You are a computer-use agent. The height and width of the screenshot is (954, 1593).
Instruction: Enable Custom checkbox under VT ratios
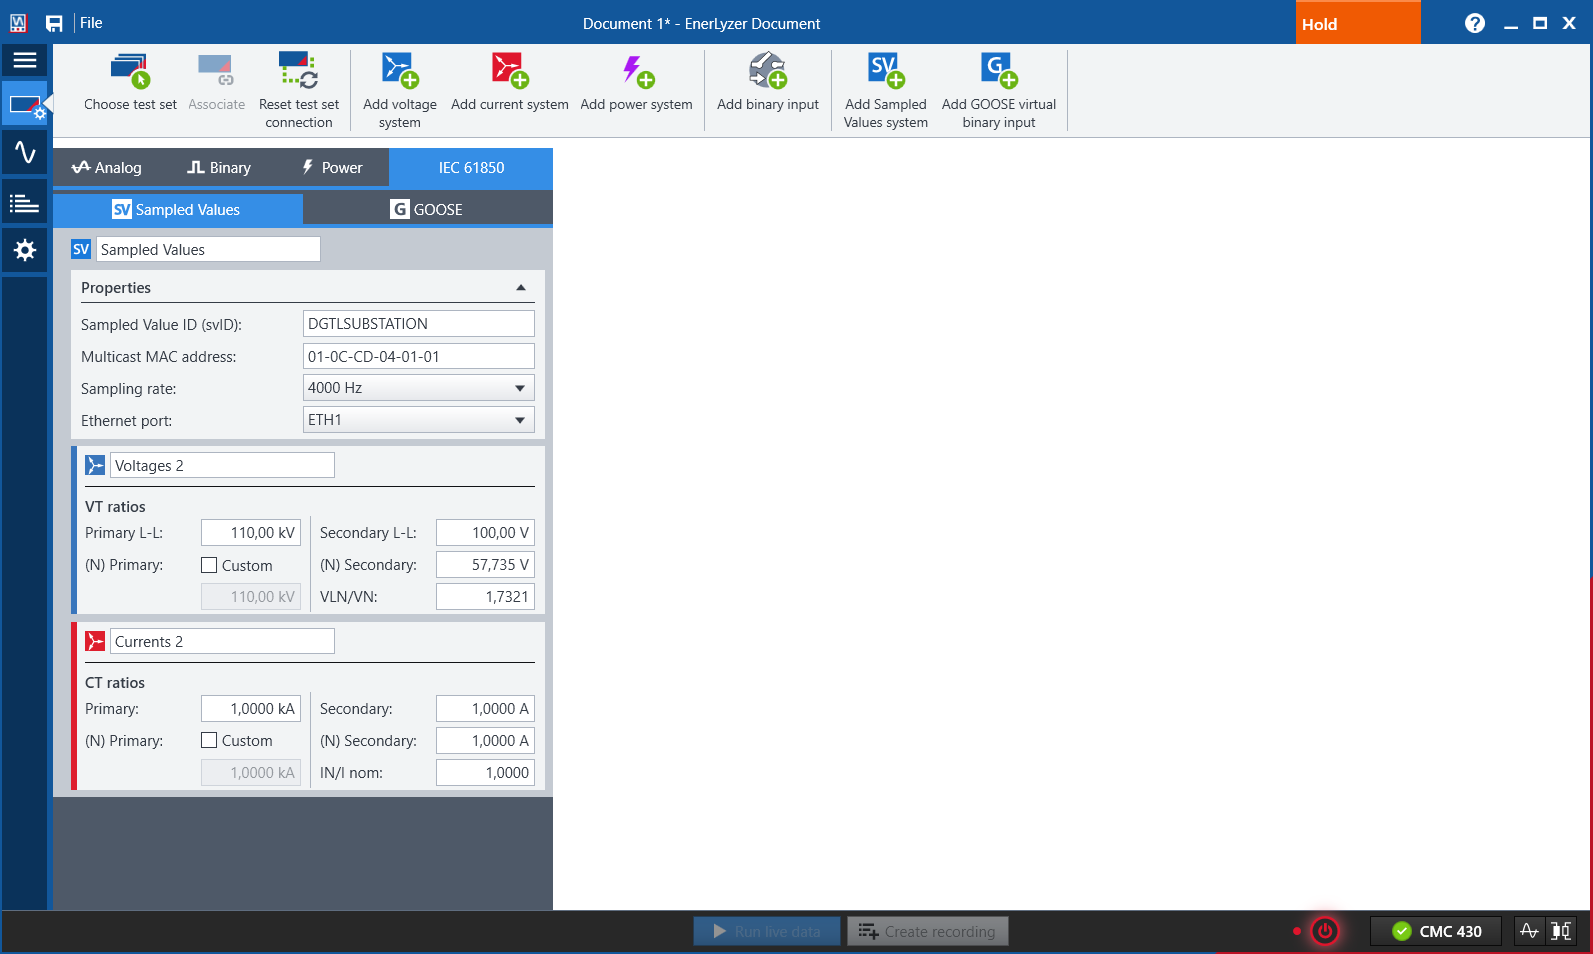point(209,565)
